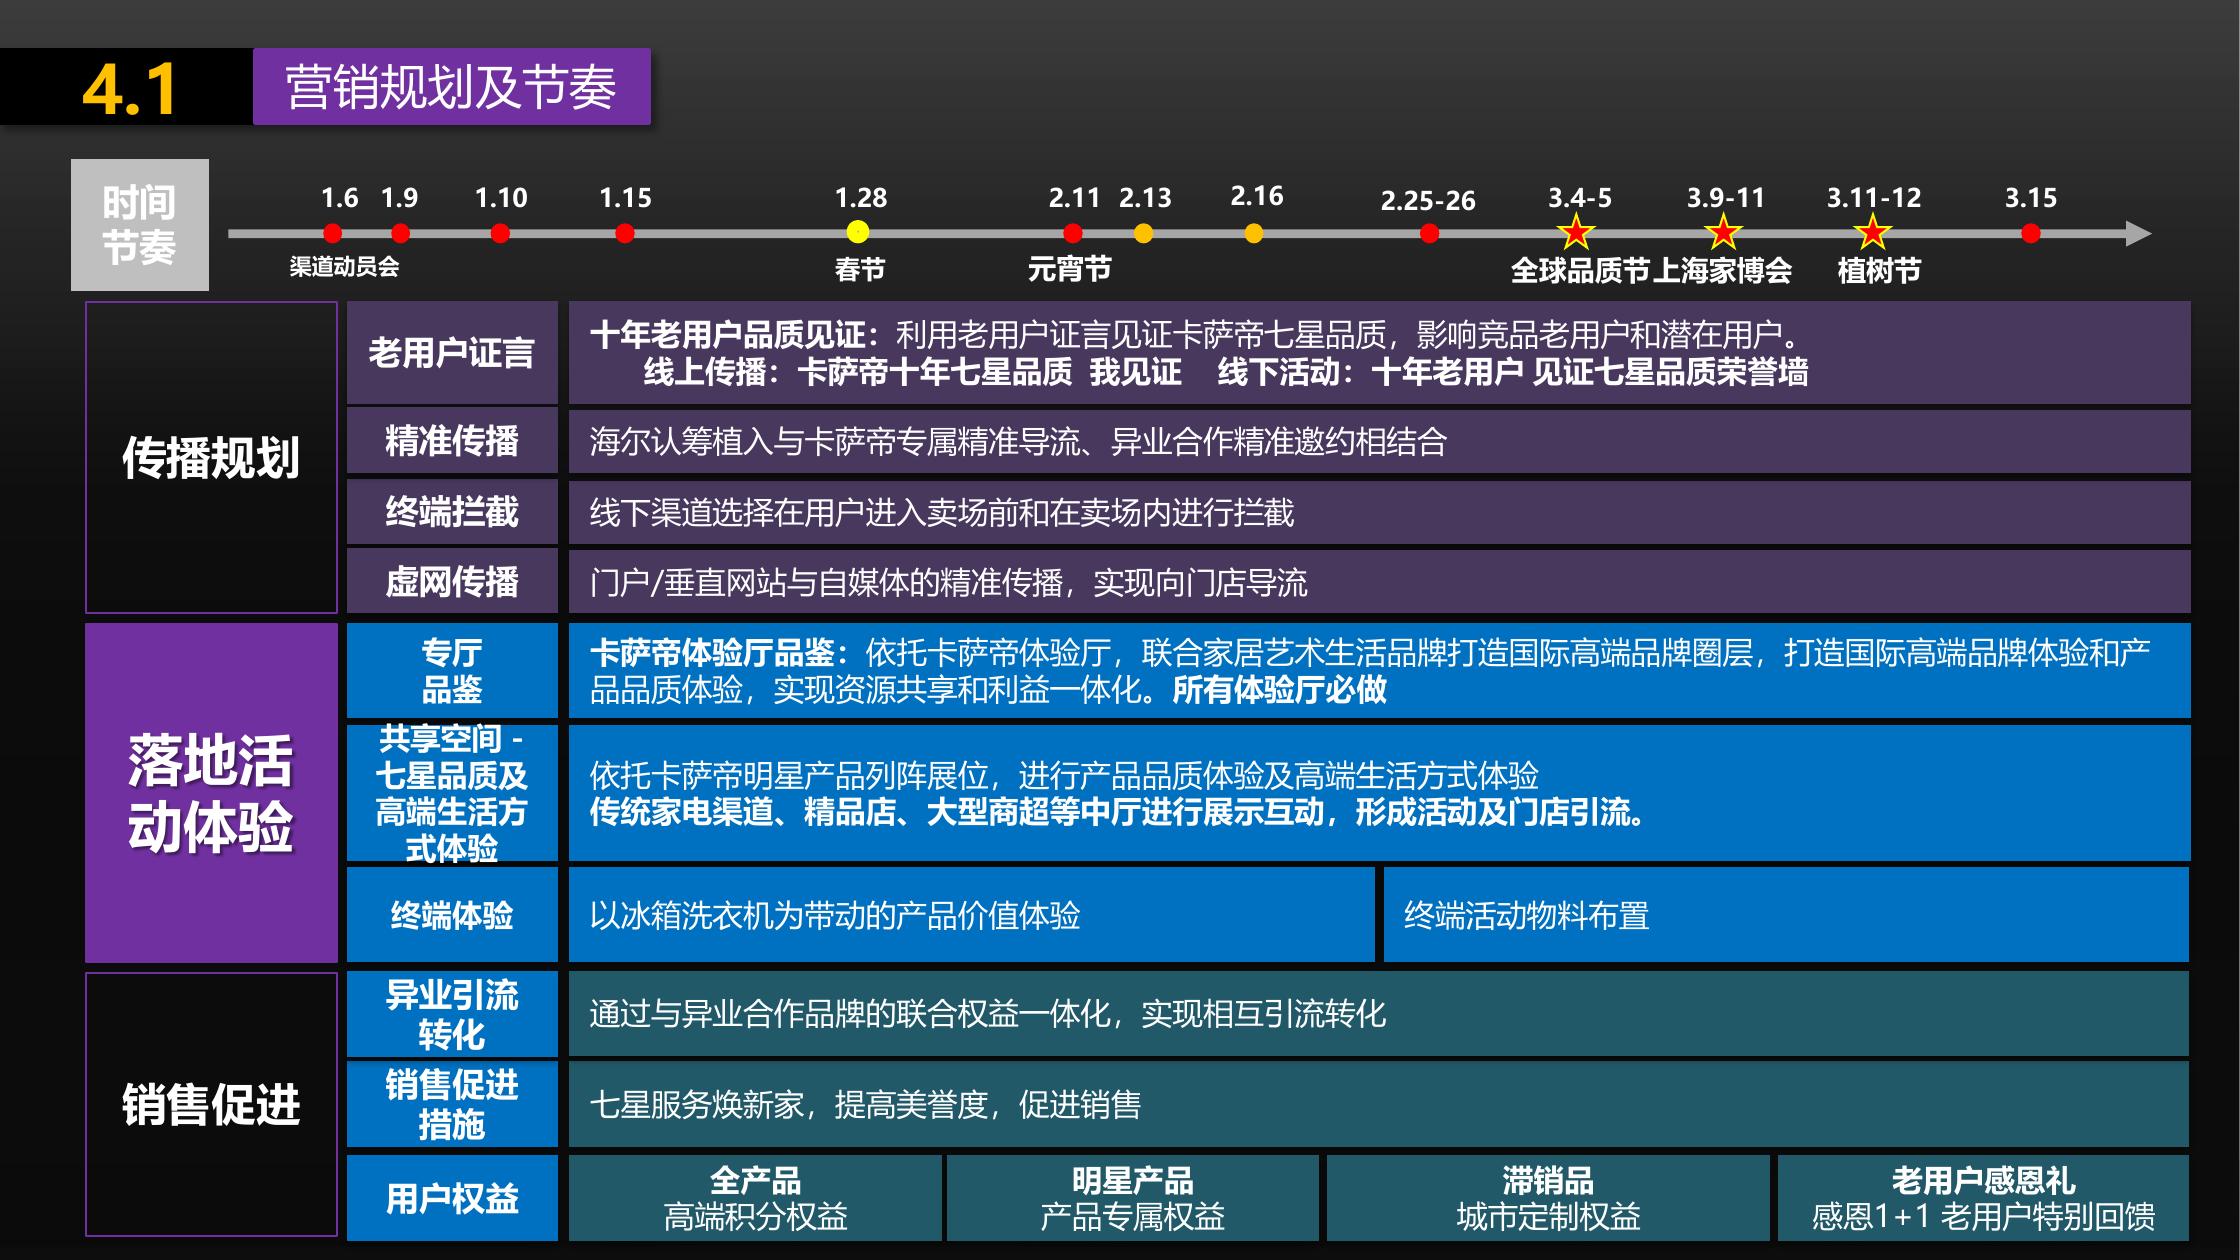
Task: Click the timeline arrowhead at the end
Action: click(x=2138, y=234)
